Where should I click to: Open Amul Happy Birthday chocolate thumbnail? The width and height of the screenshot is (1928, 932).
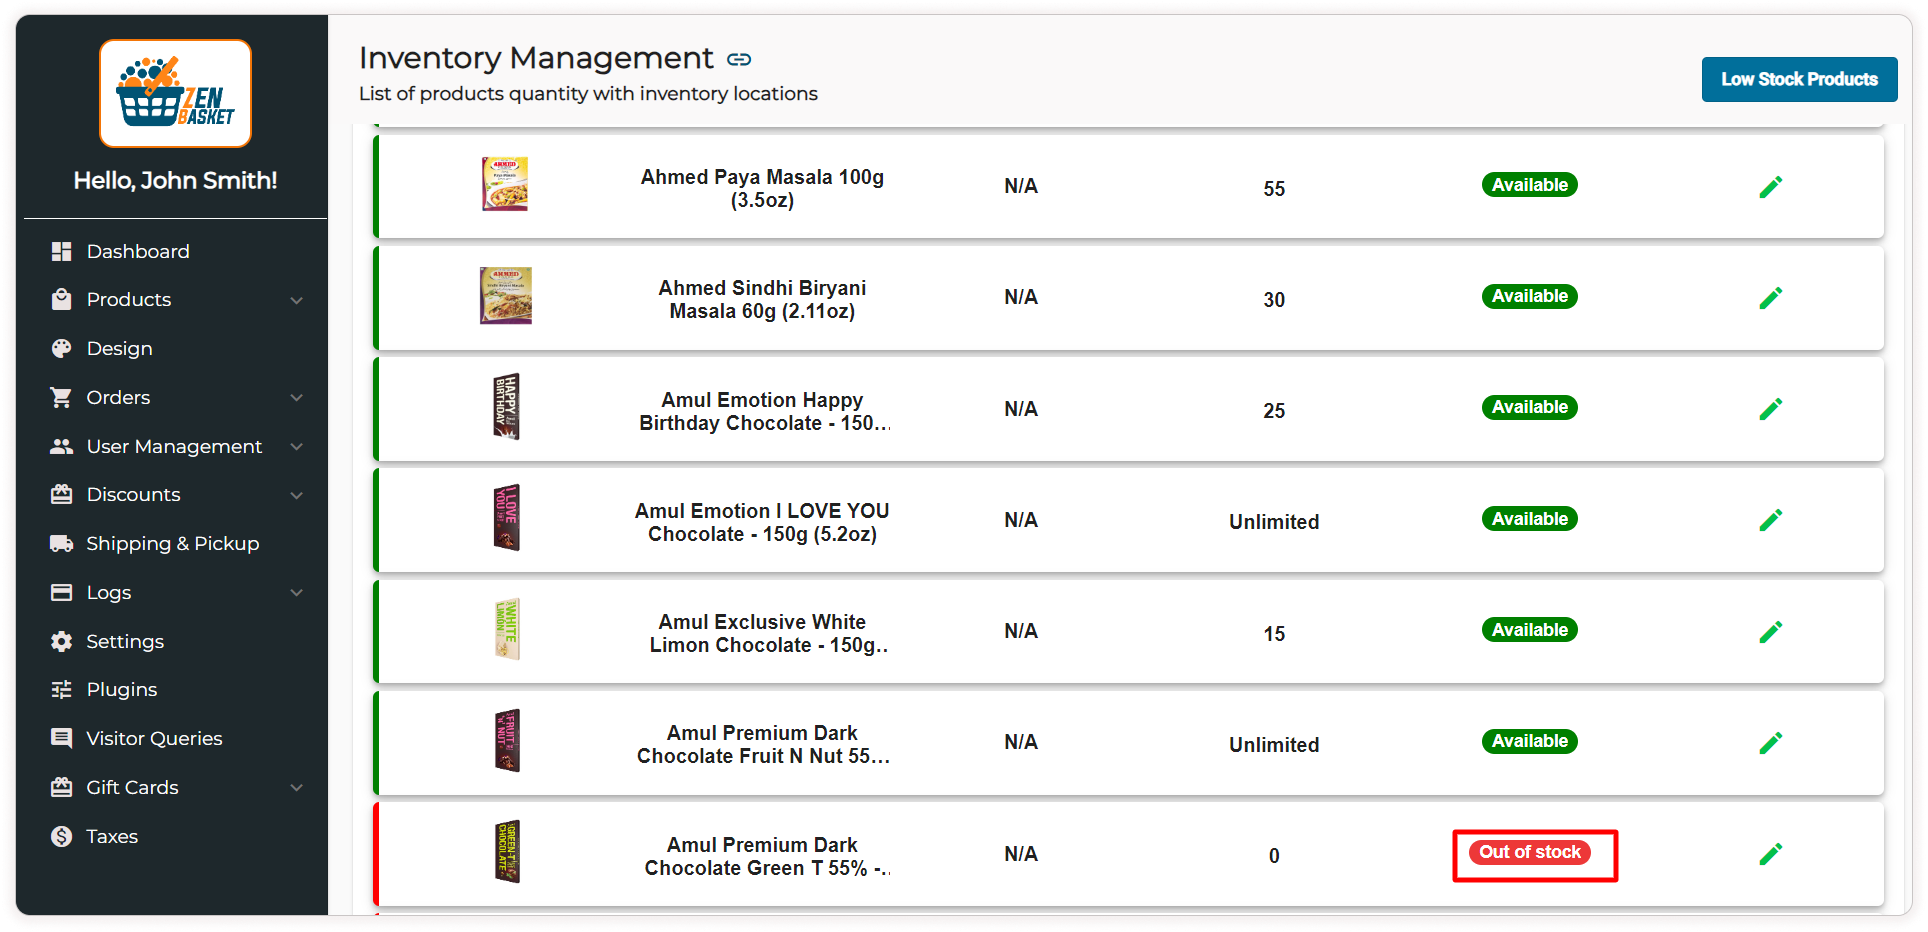point(506,406)
